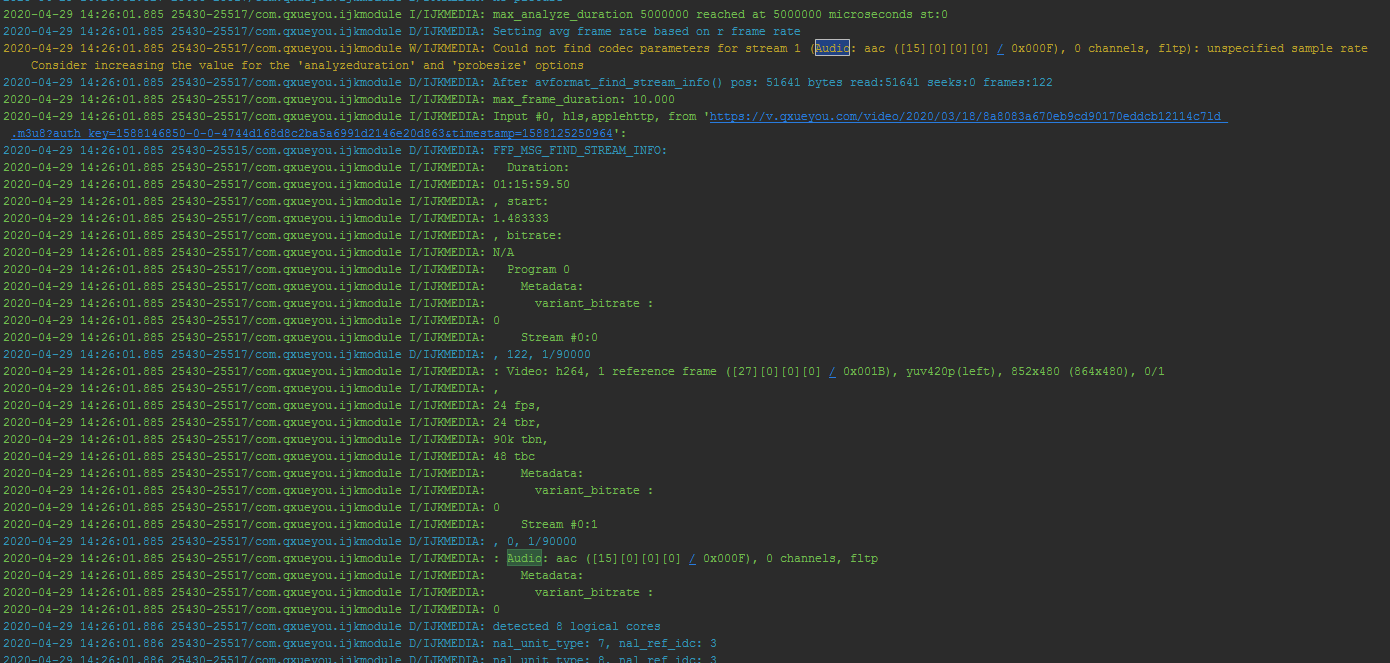Screen dimensions: 1390x663
Task: Click the ', 122, 1/90000' debug line
Action: 542,354
